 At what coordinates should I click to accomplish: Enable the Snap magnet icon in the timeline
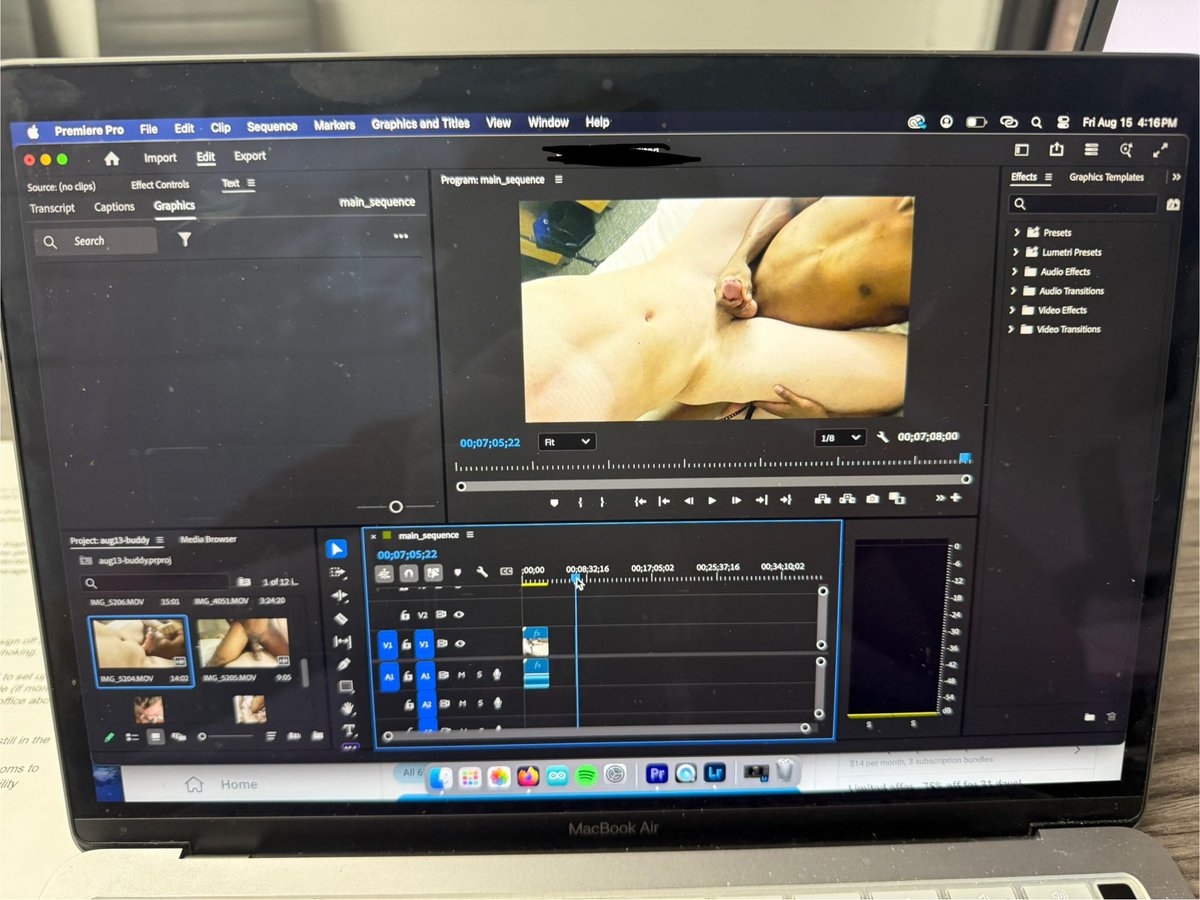[x=408, y=573]
